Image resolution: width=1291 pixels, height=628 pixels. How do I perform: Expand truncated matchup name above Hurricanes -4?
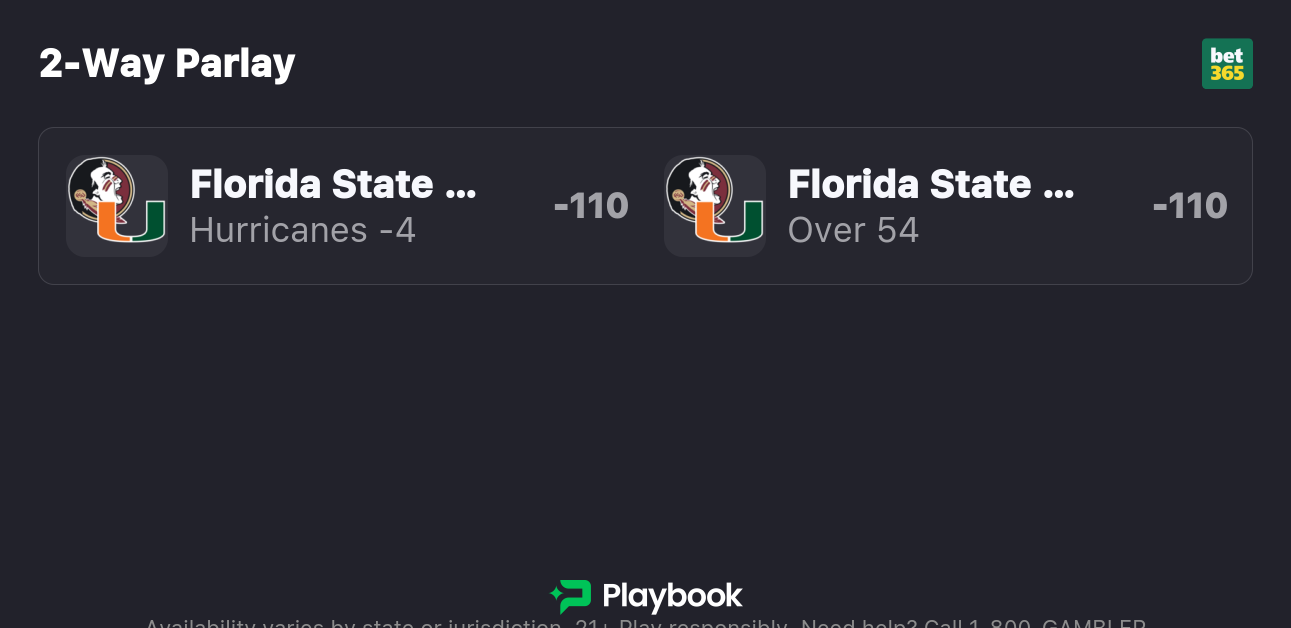coord(459,186)
